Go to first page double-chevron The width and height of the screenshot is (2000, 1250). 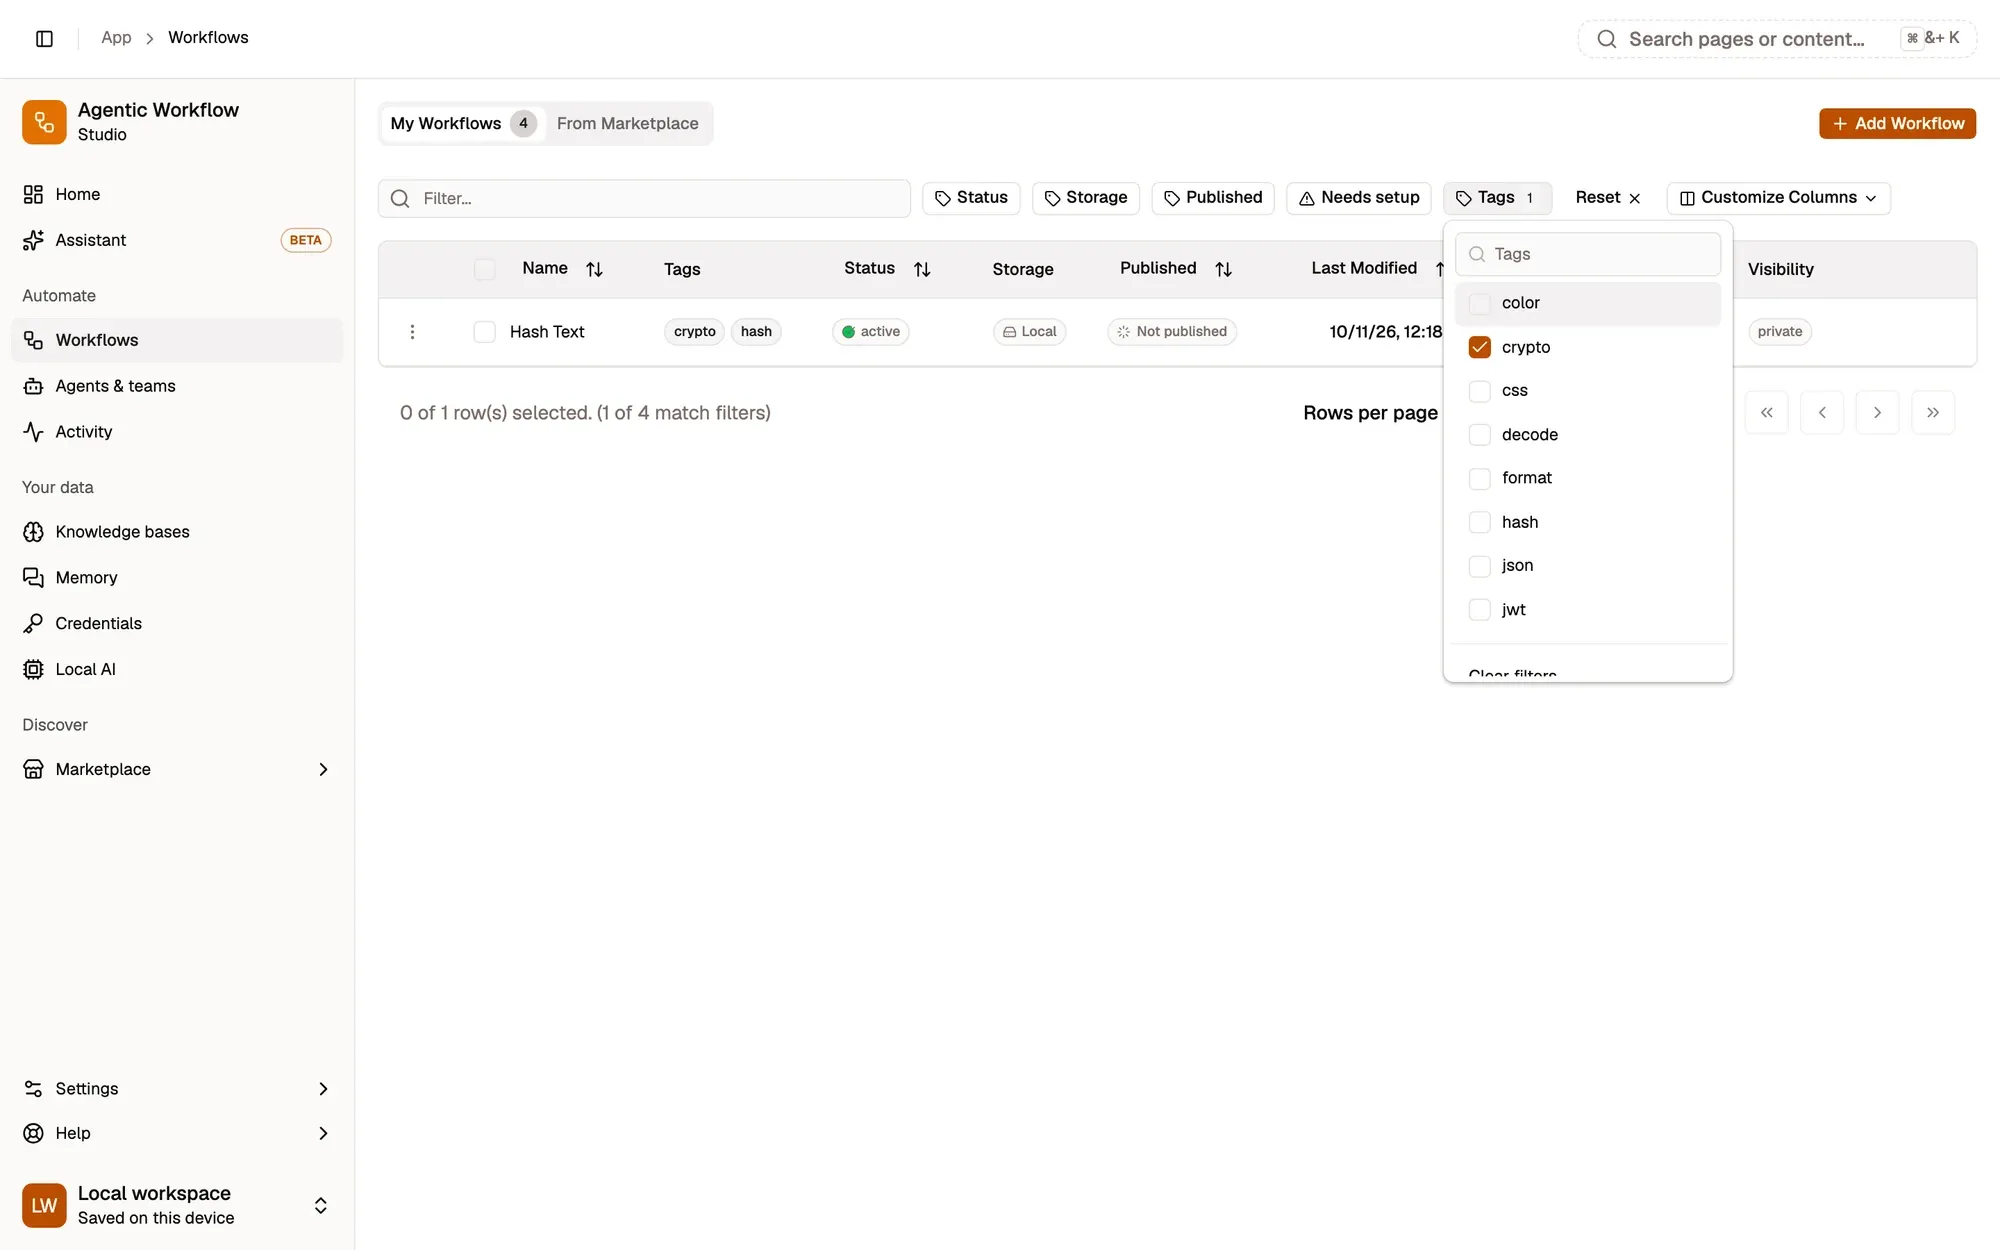tap(1767, 413)
